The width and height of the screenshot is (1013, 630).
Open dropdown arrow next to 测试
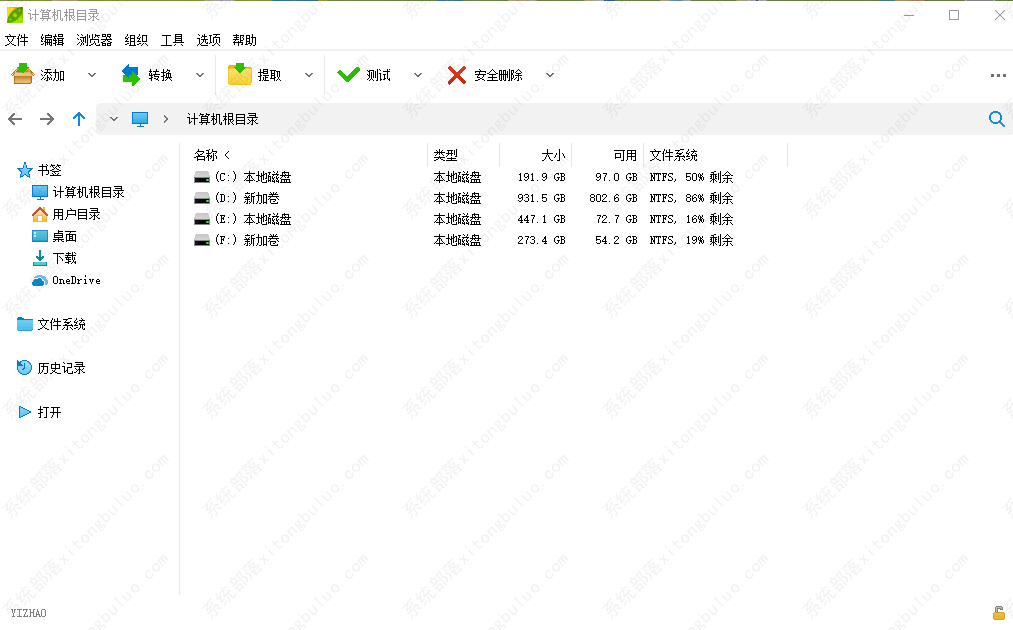[x=418, y=75]
